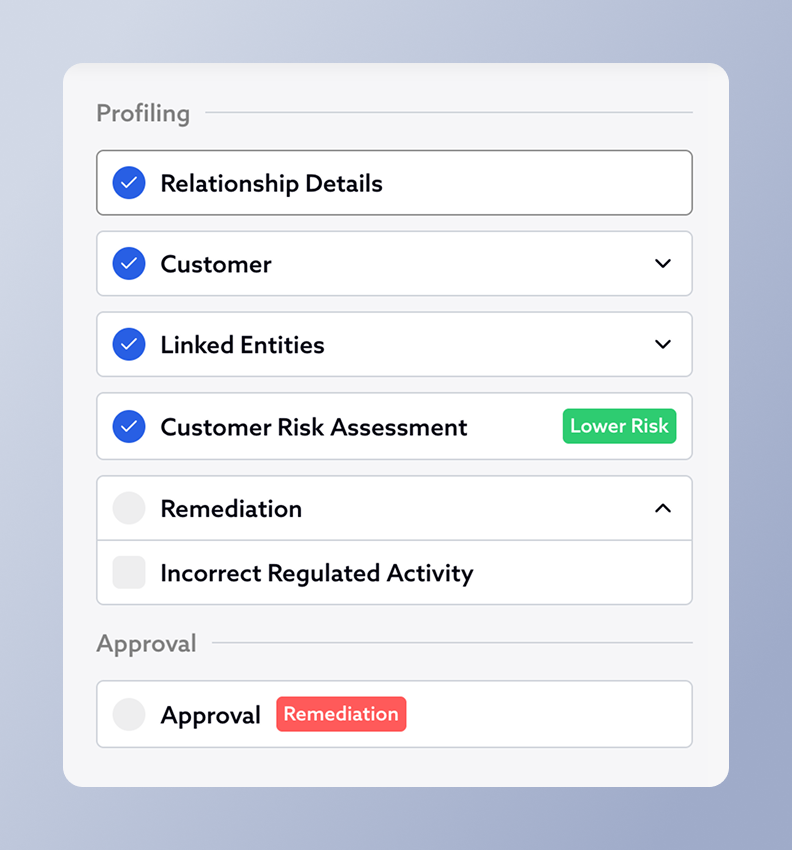The image size is (792, 850).
Task: Click the Customer row label
Action: [216, 264]
